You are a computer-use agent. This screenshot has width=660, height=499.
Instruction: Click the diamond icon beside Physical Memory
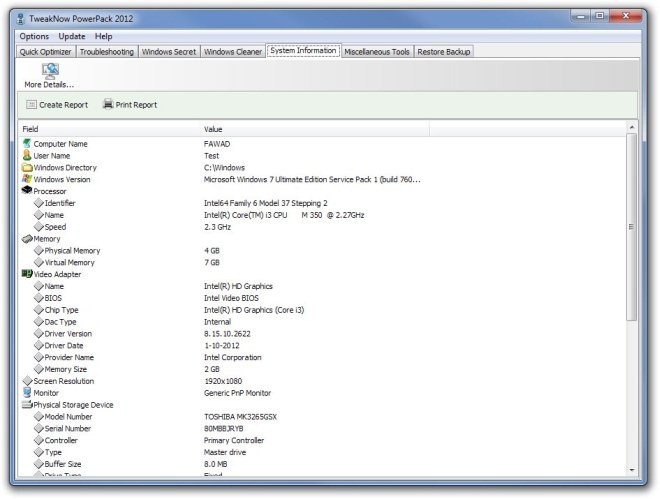pyautogui.click(x=39, y=250)
